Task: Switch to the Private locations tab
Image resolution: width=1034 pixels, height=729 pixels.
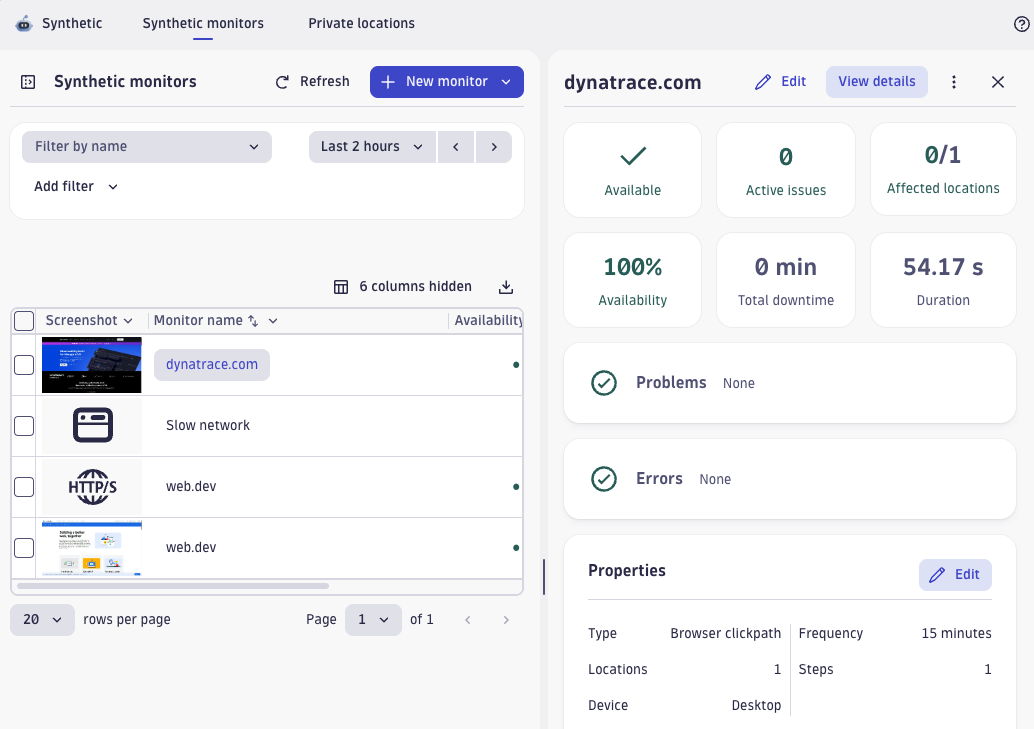Action: coord(361,23)
